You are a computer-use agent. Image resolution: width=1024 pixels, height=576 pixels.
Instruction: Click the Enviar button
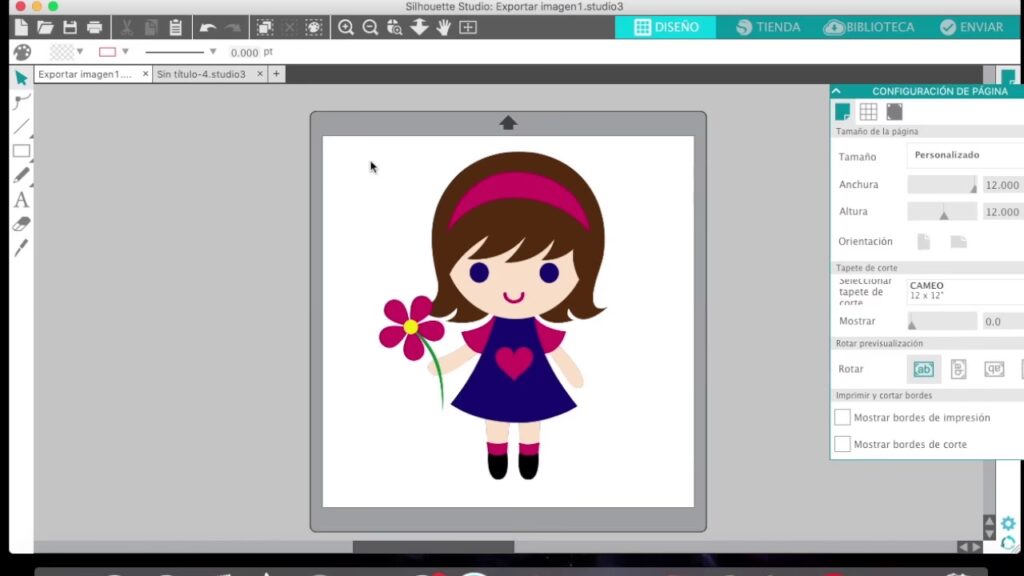(969, 27)
